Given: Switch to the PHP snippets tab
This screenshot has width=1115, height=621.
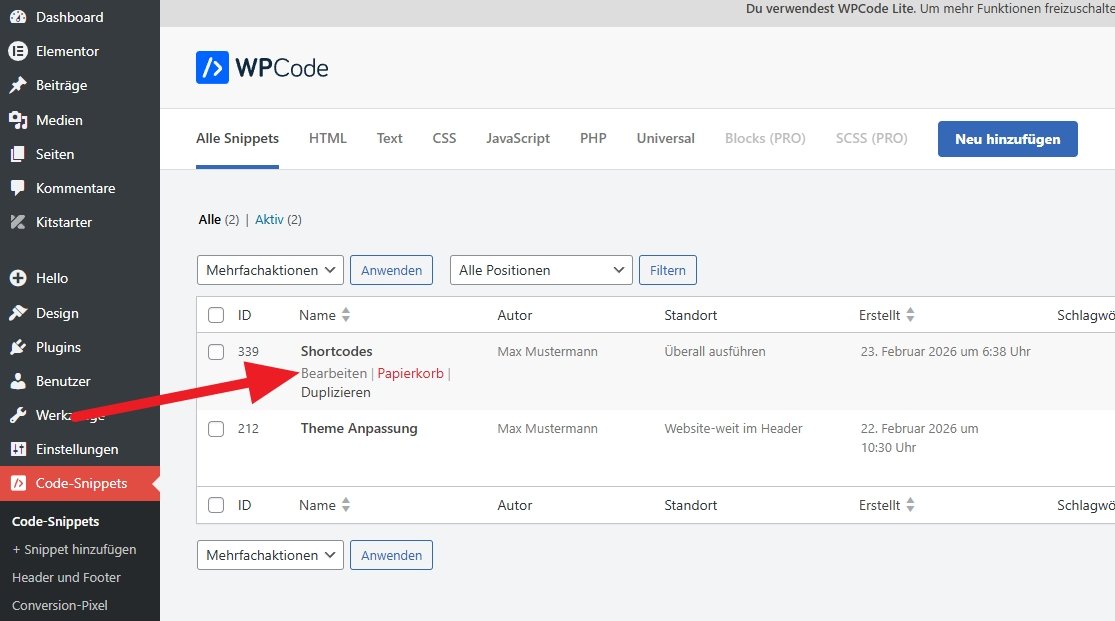Looking at the screenshot, I should pos(593,138).
